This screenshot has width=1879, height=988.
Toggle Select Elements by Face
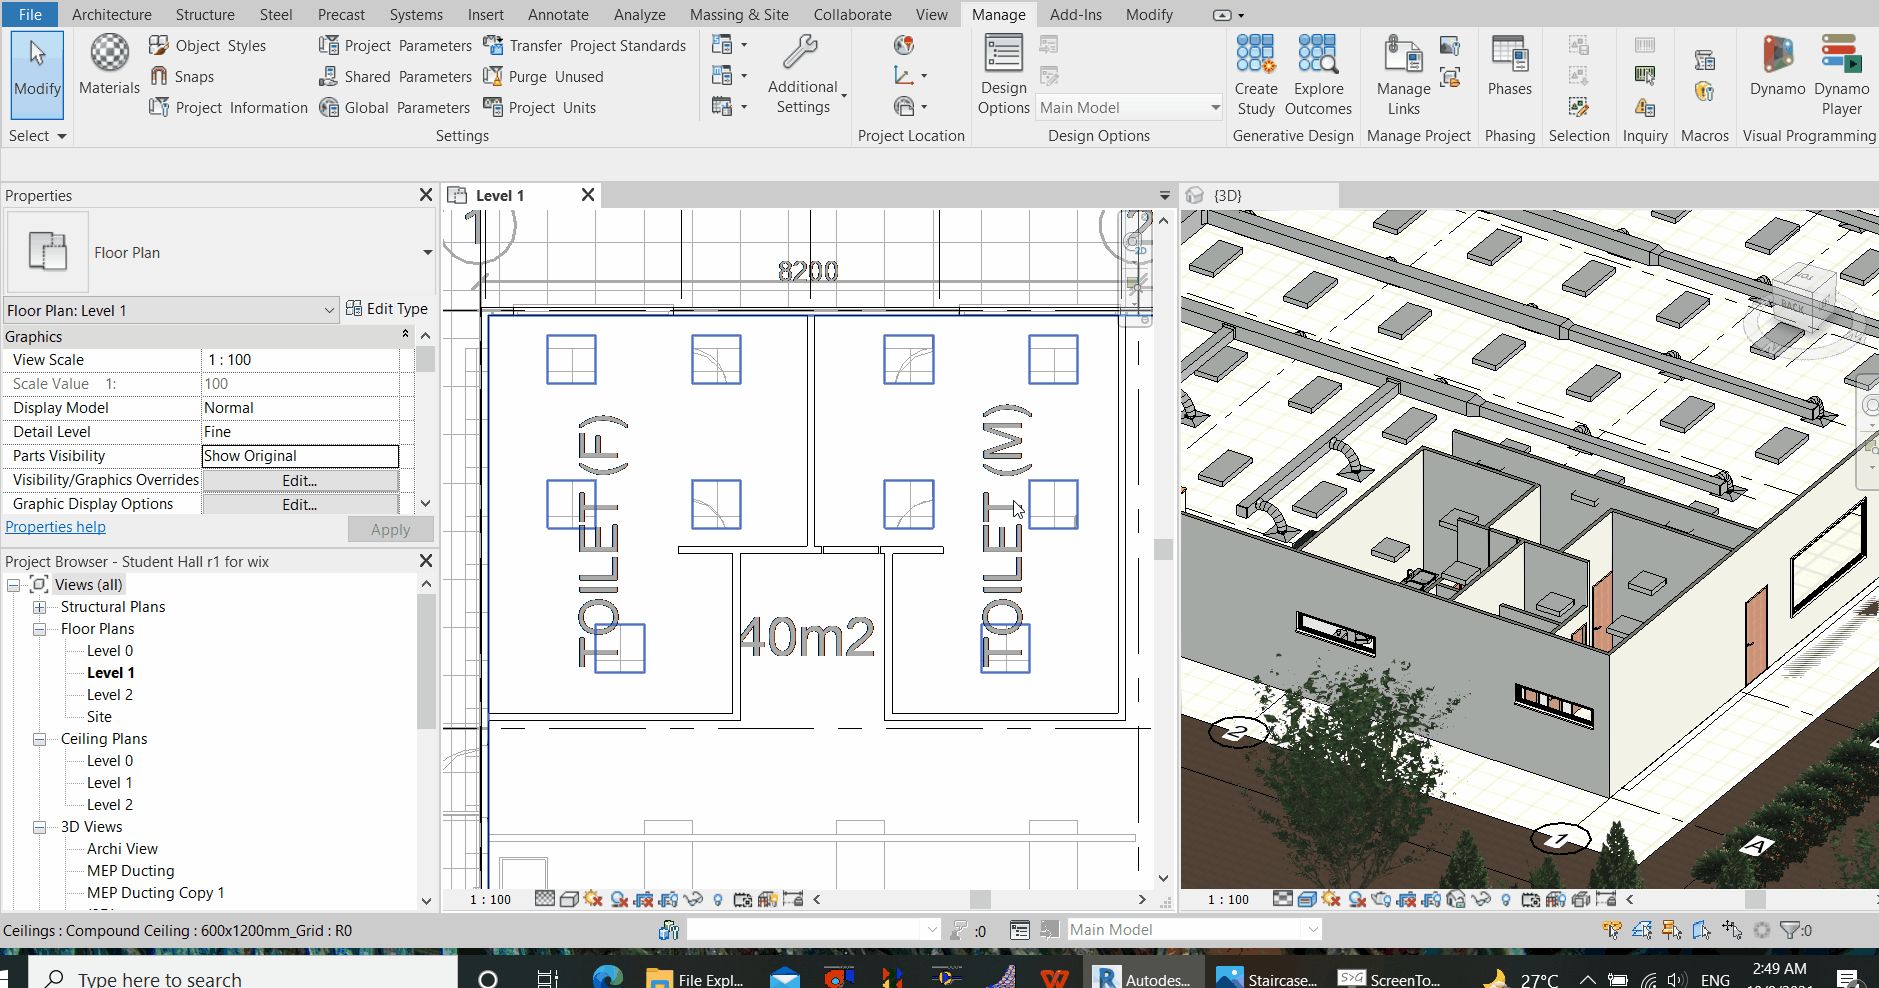point(1702,930)
